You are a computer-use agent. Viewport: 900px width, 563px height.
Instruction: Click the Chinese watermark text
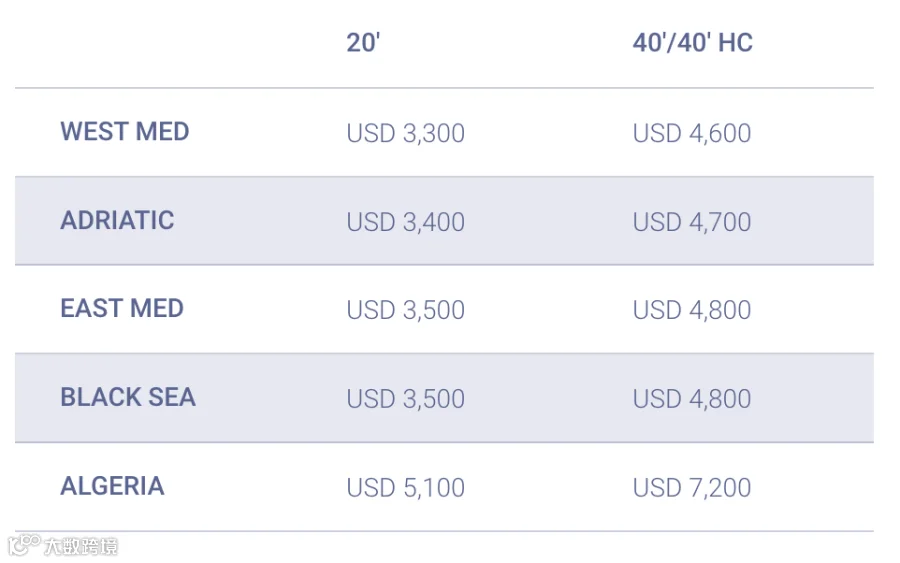click(81, 546)
